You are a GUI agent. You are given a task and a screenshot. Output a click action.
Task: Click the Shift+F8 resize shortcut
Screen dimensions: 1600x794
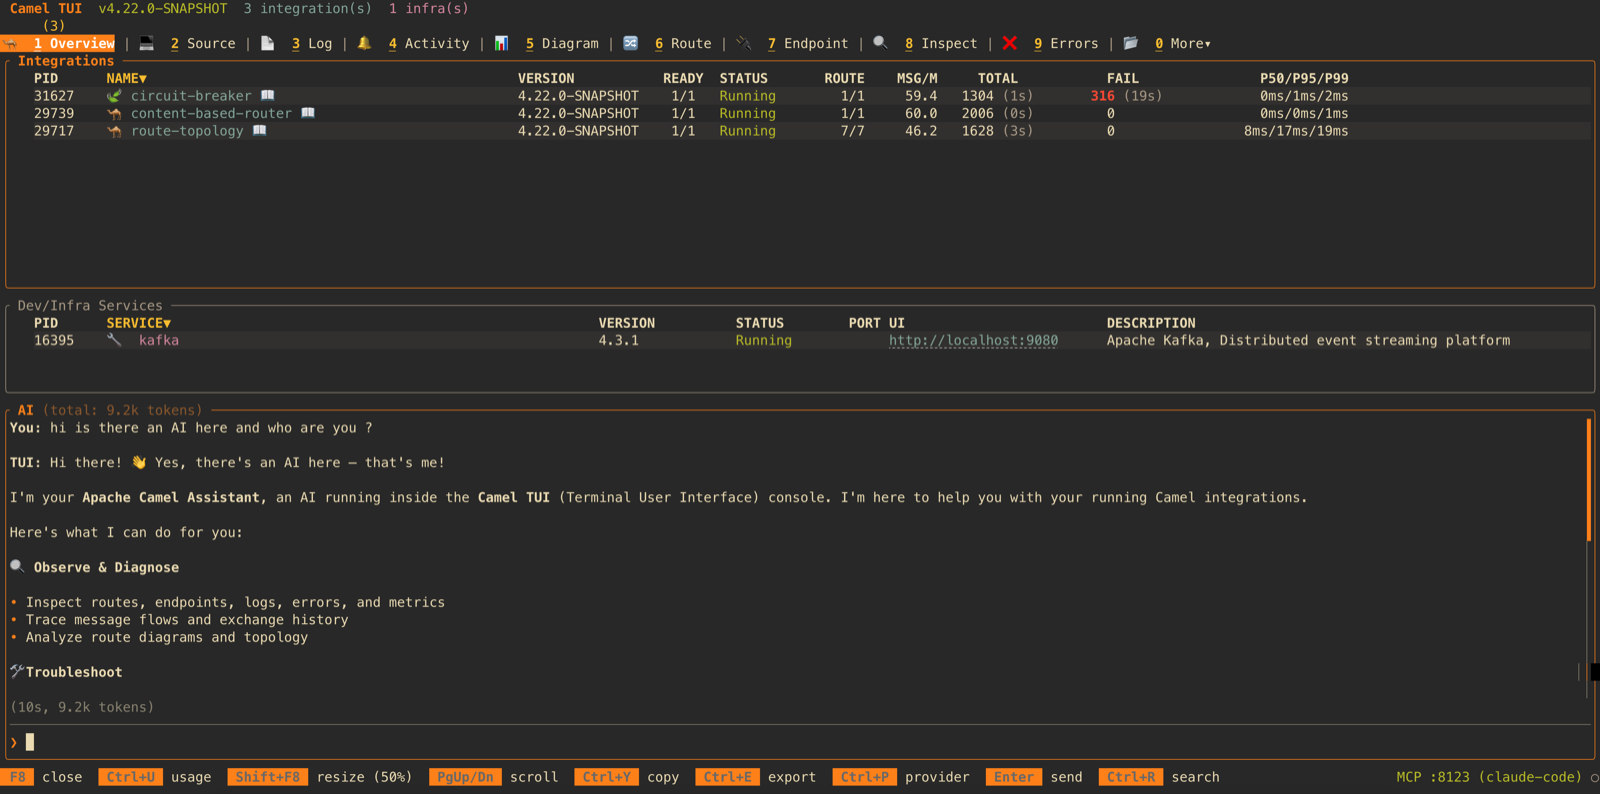point(320,777)
